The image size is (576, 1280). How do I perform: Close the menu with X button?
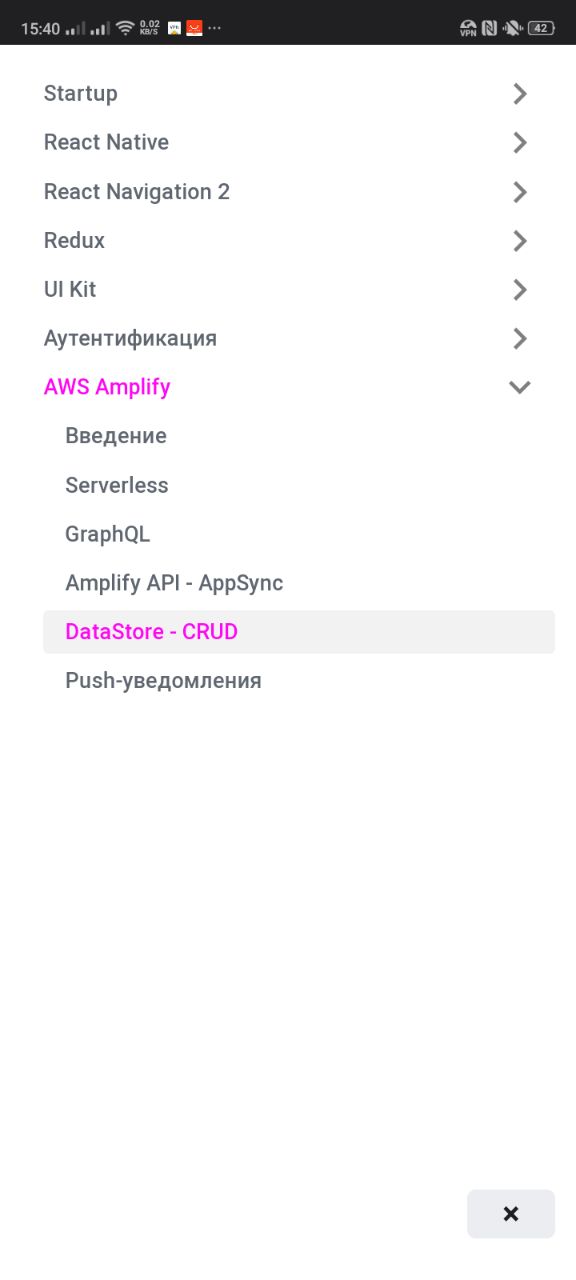[511, 1214]
